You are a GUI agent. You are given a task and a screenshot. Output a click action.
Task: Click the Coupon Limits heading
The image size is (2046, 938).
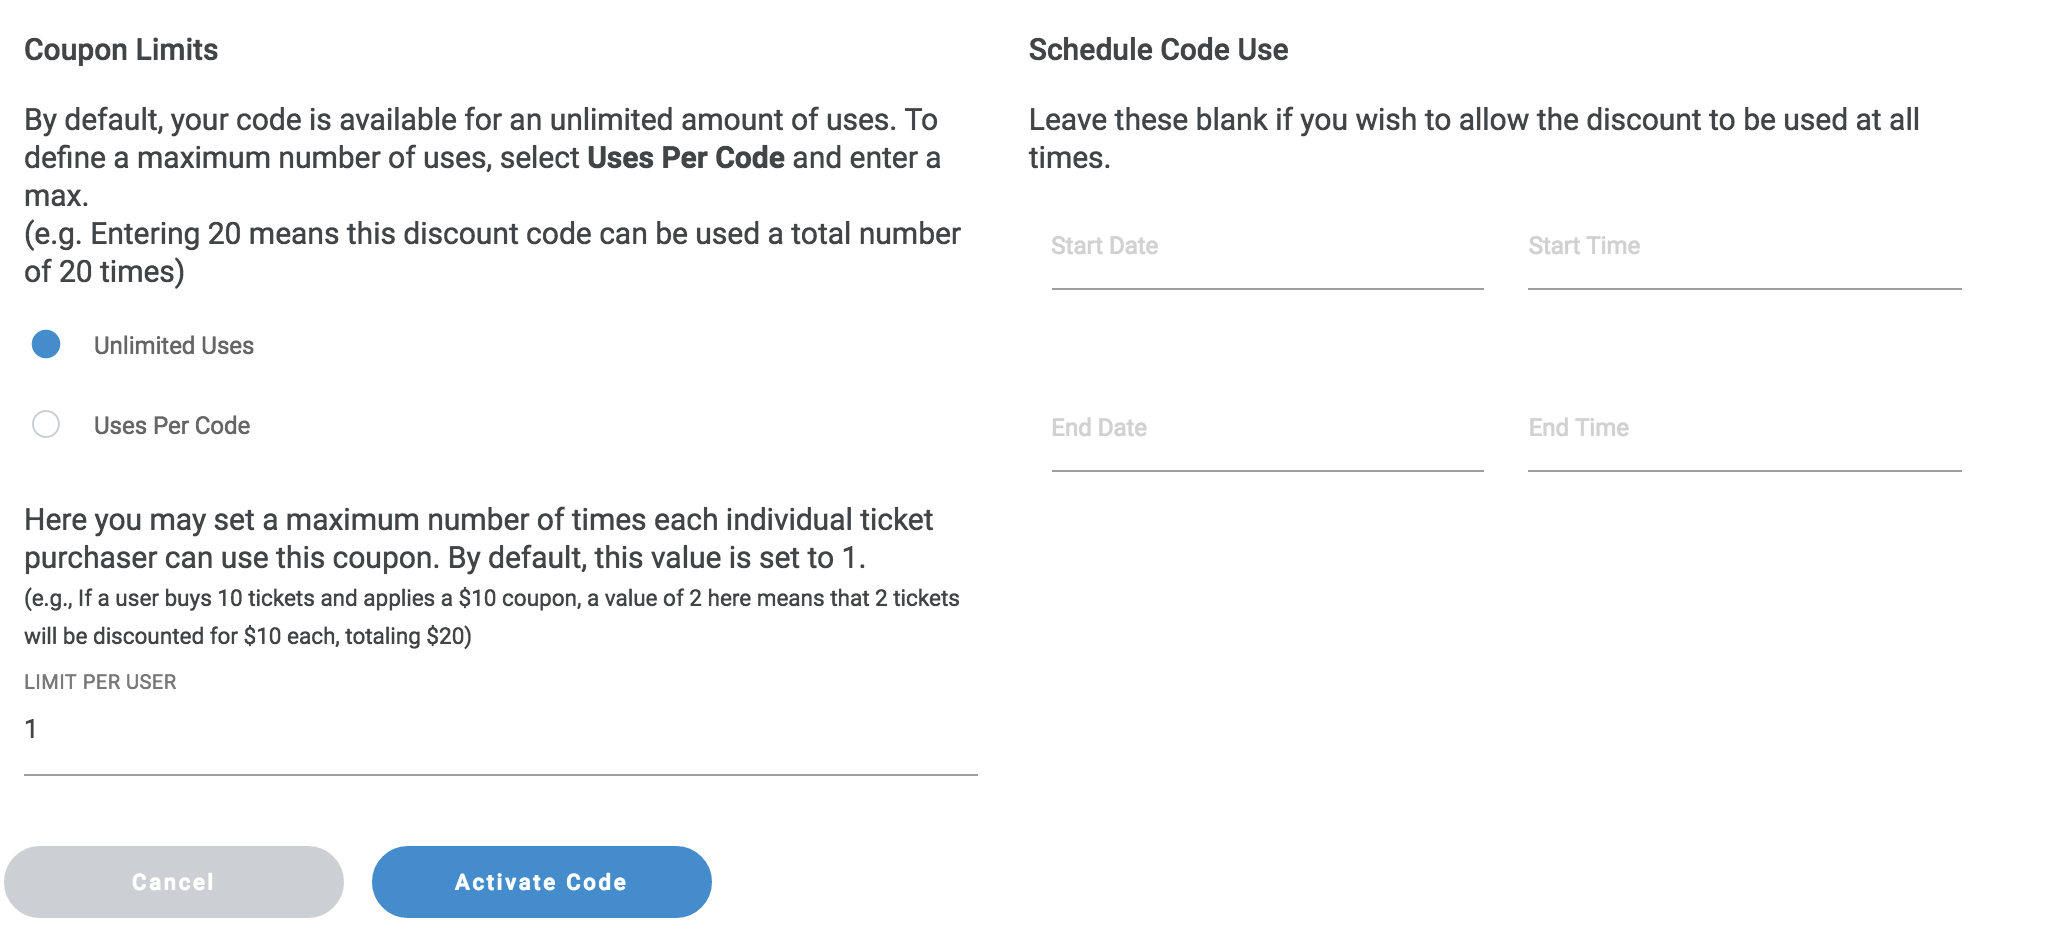tap(121, 50)
